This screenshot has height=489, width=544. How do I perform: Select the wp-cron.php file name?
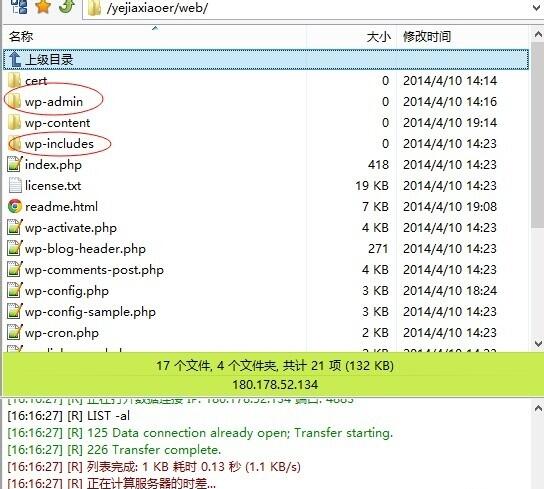62,333
